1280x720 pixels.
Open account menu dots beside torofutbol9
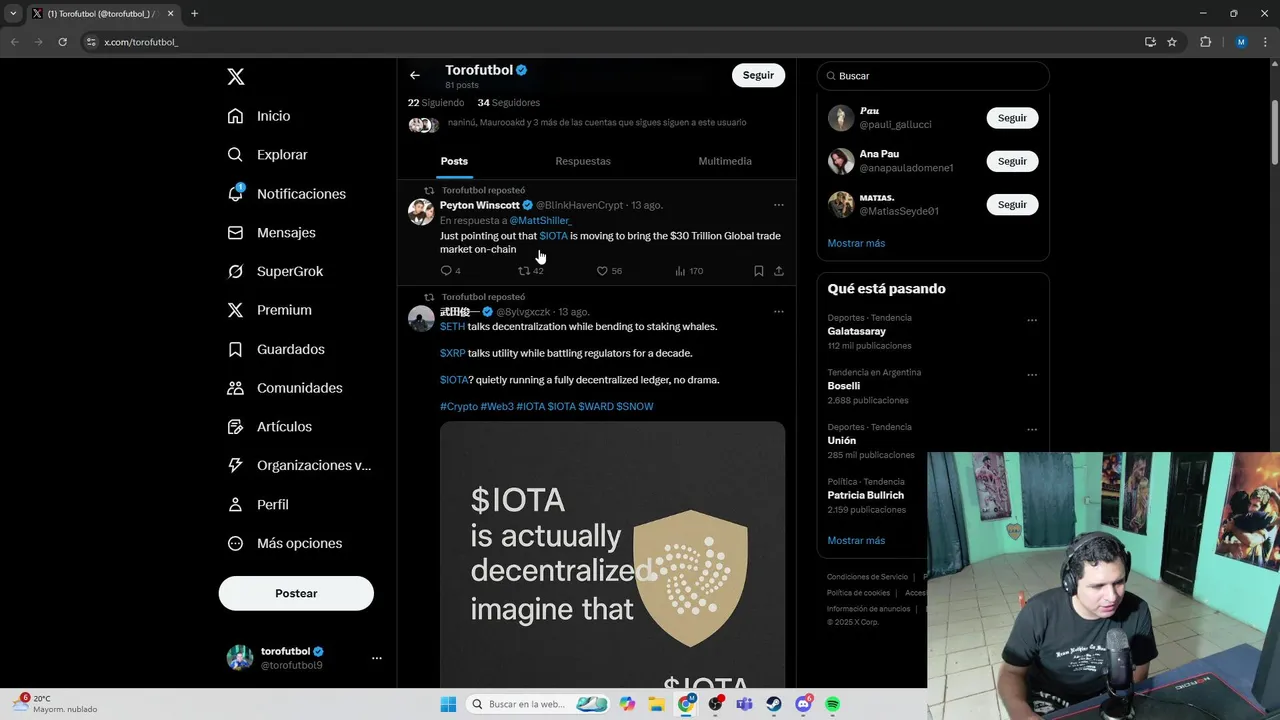377,658
